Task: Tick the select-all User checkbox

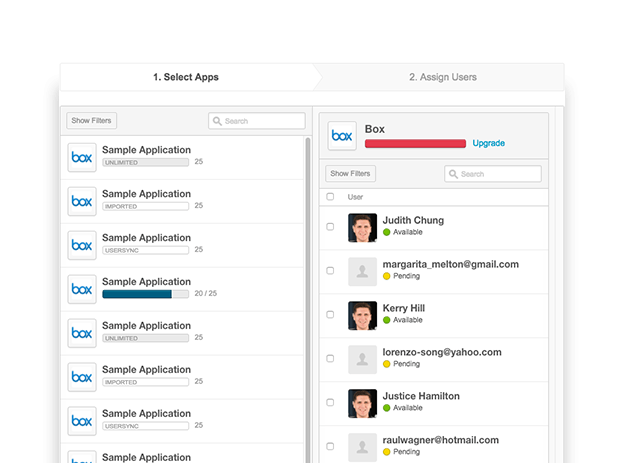Action: [330, 196]
